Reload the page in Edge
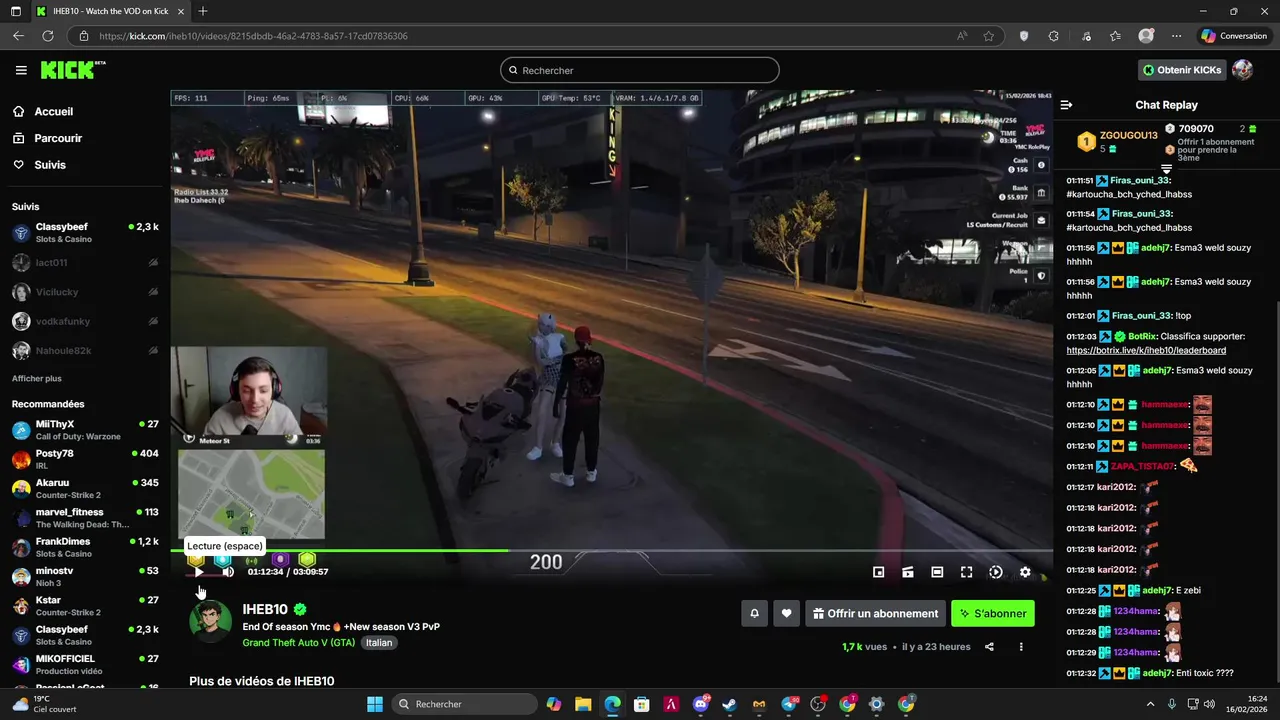Image resolution: width=1280 pixels, height=720 pixels. click(x=48, y=36)
